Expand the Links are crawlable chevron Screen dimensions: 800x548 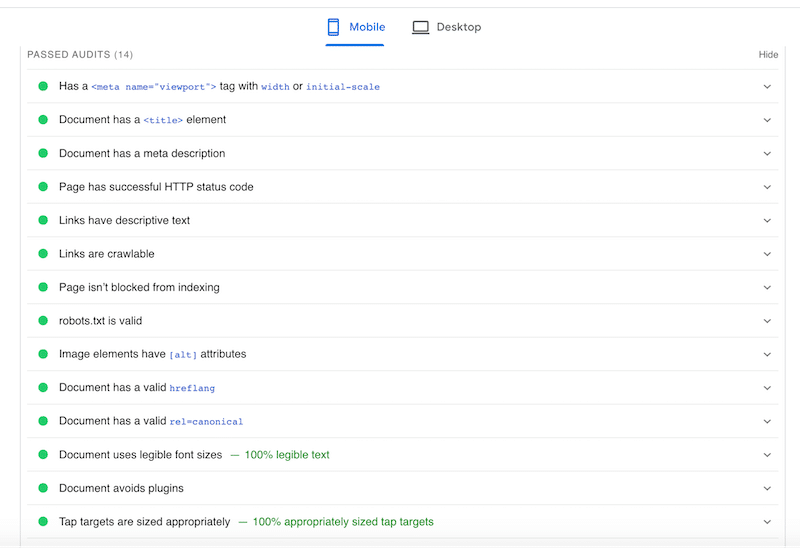click(x=767, y=254)
